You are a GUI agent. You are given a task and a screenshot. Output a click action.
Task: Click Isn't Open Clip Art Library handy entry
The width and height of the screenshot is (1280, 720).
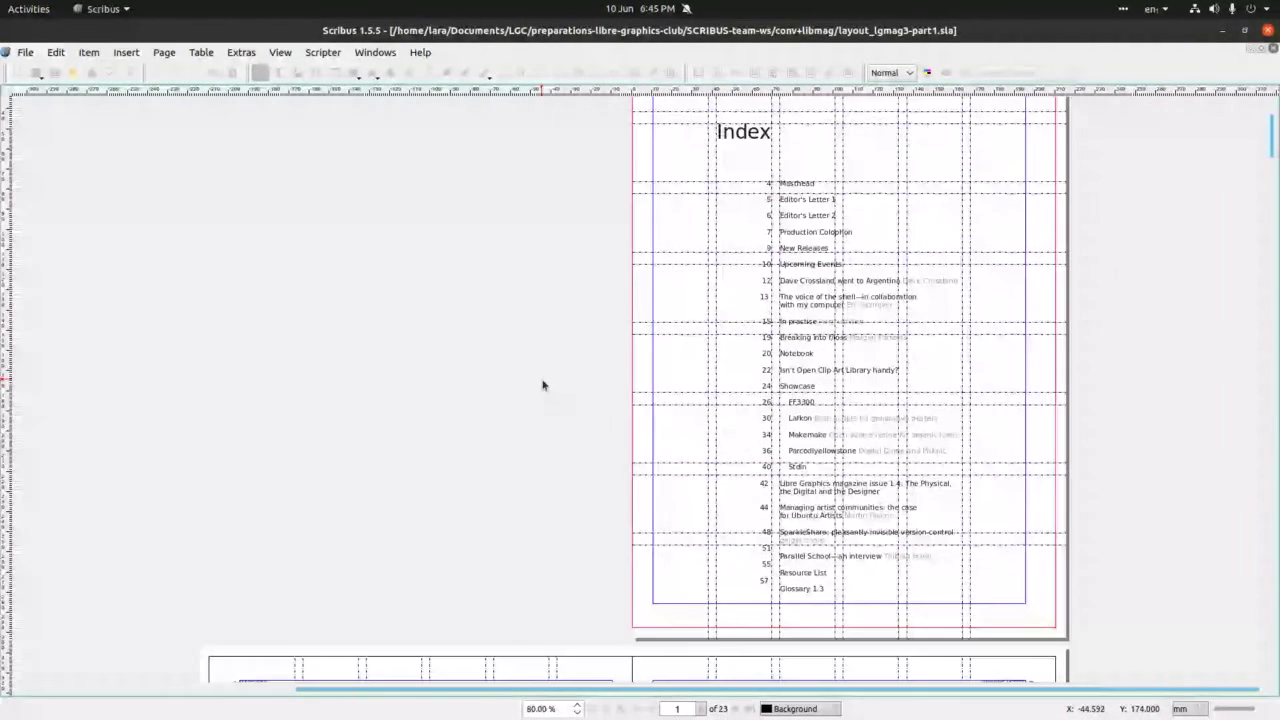coord(839,370)
